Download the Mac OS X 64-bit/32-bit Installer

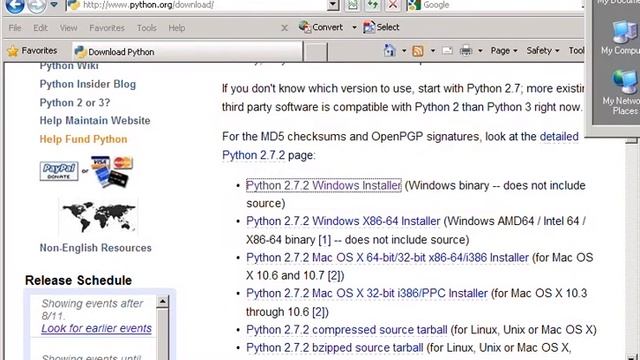click(x=387, y=258)
